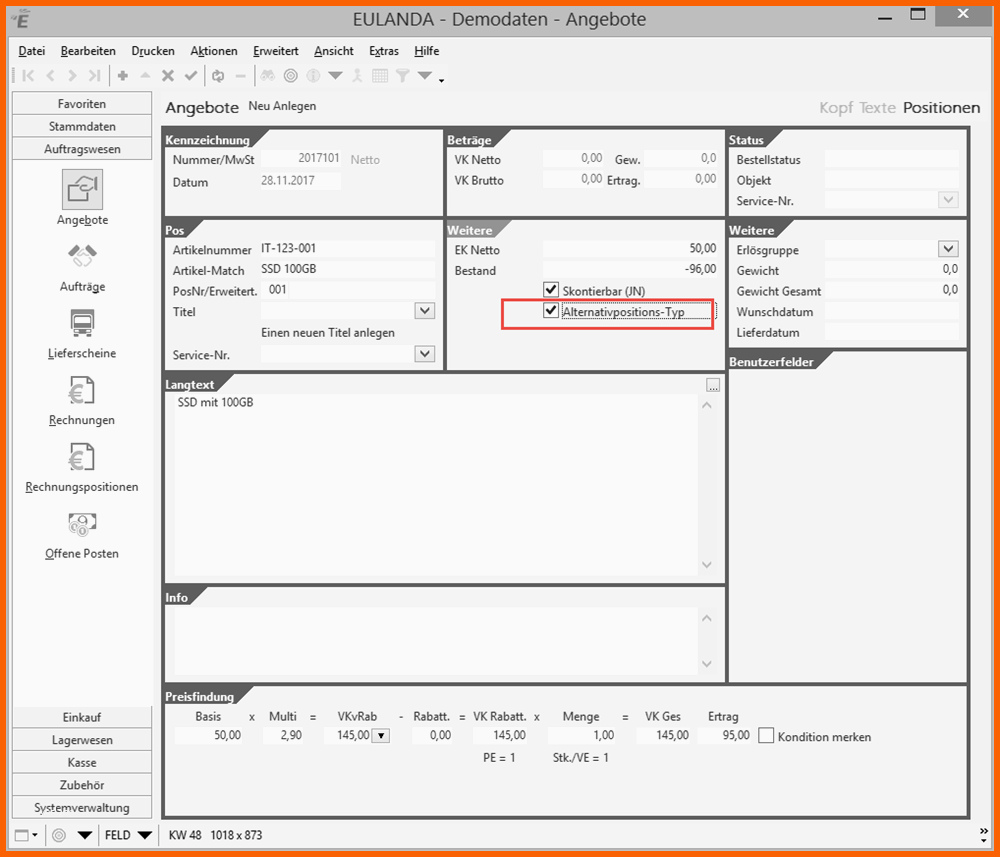
Task: Open Lagerwesen sidebar section
Action: point(82,740)
